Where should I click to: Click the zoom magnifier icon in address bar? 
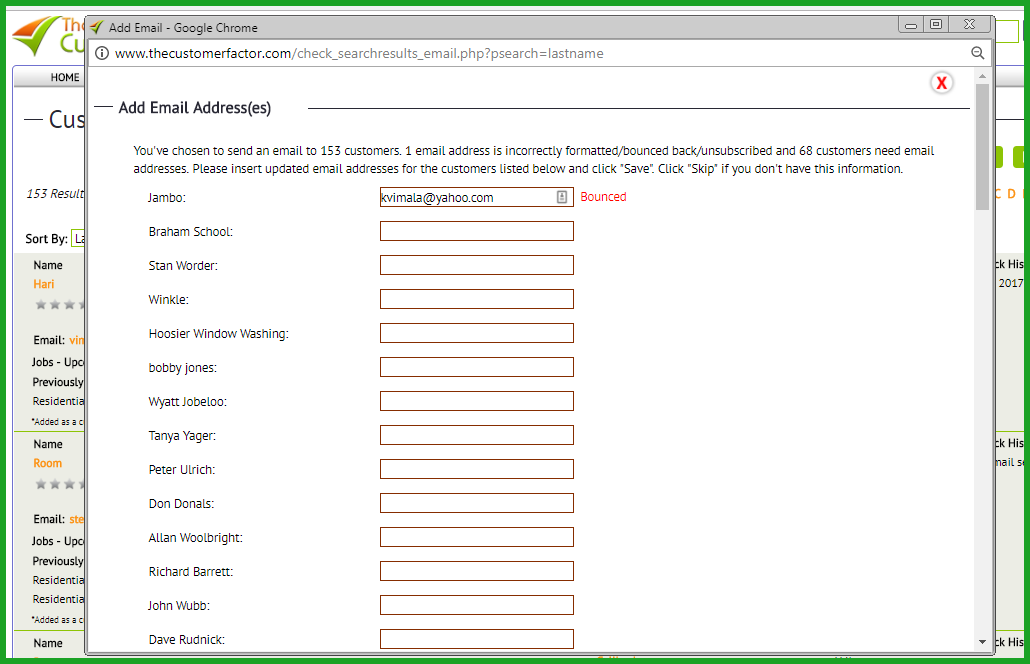tap(977, 53)
